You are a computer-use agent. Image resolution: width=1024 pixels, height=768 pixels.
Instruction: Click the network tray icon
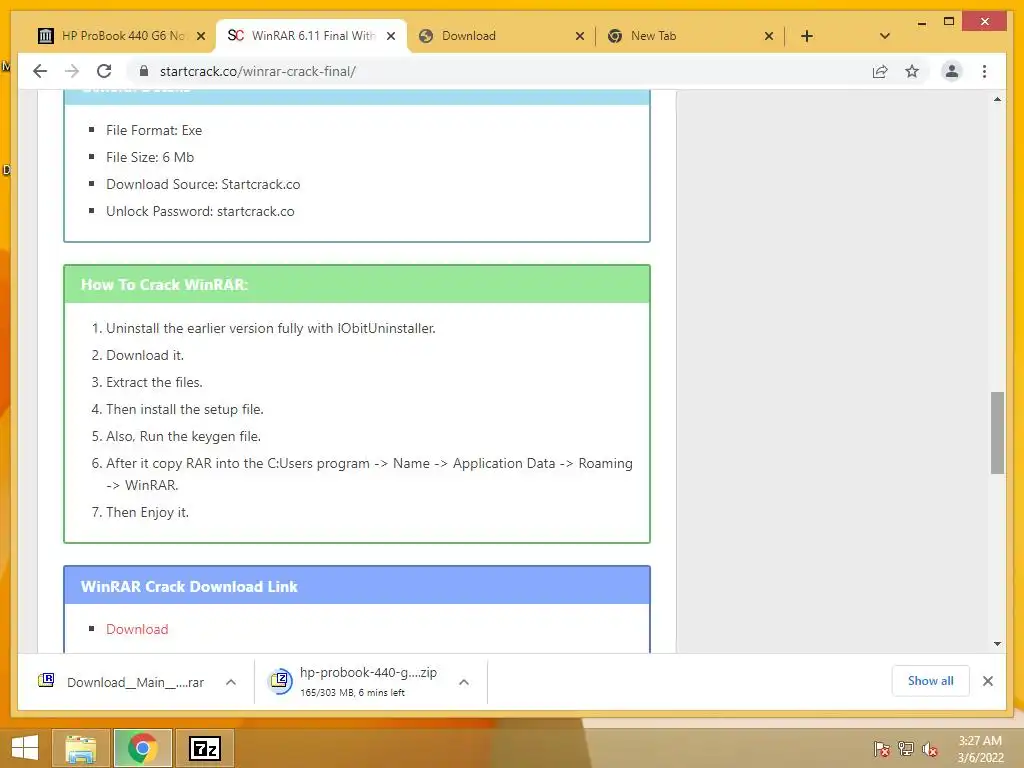click(906, 749)
